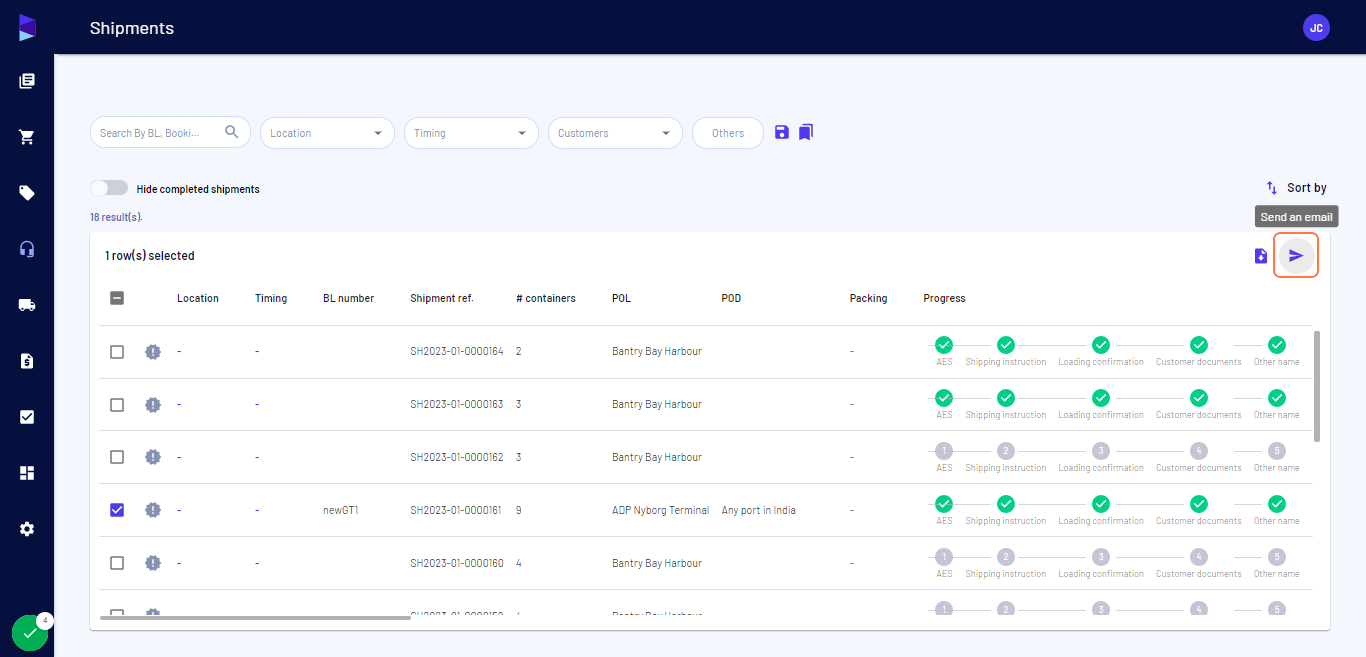The height and width of the screenshot is (657, 1366).
Task: Click alert badge icon for SH2023-01-0000160
Action: pos(152,563)
